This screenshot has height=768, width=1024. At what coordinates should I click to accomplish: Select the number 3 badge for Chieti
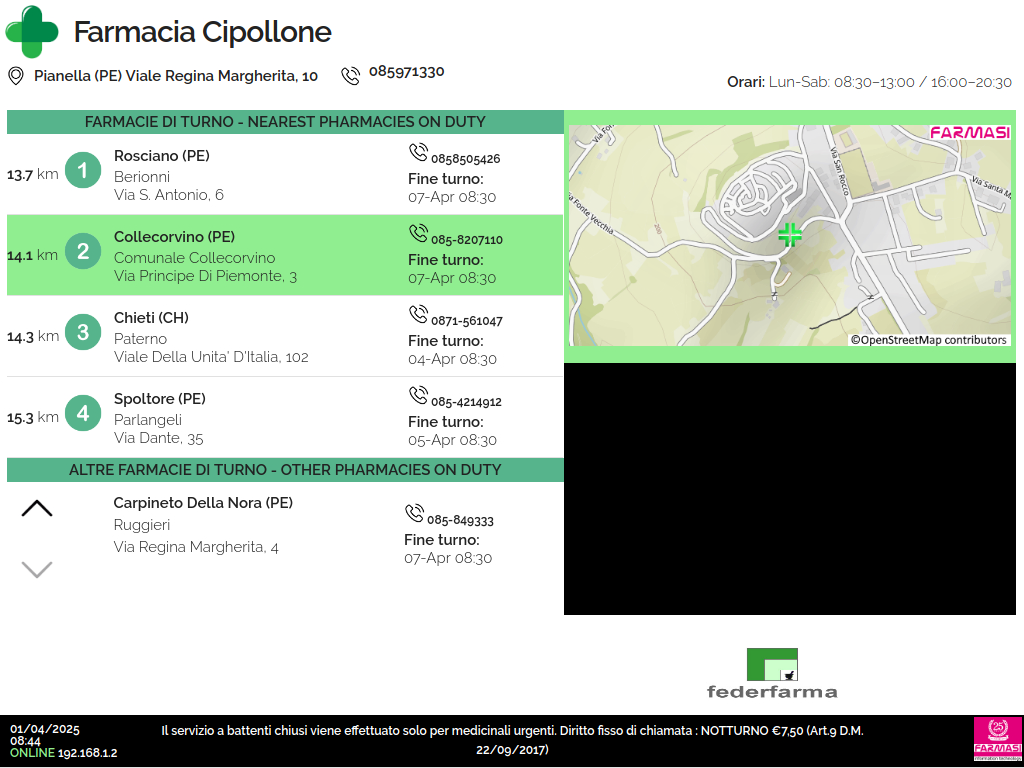coord(83,333)
